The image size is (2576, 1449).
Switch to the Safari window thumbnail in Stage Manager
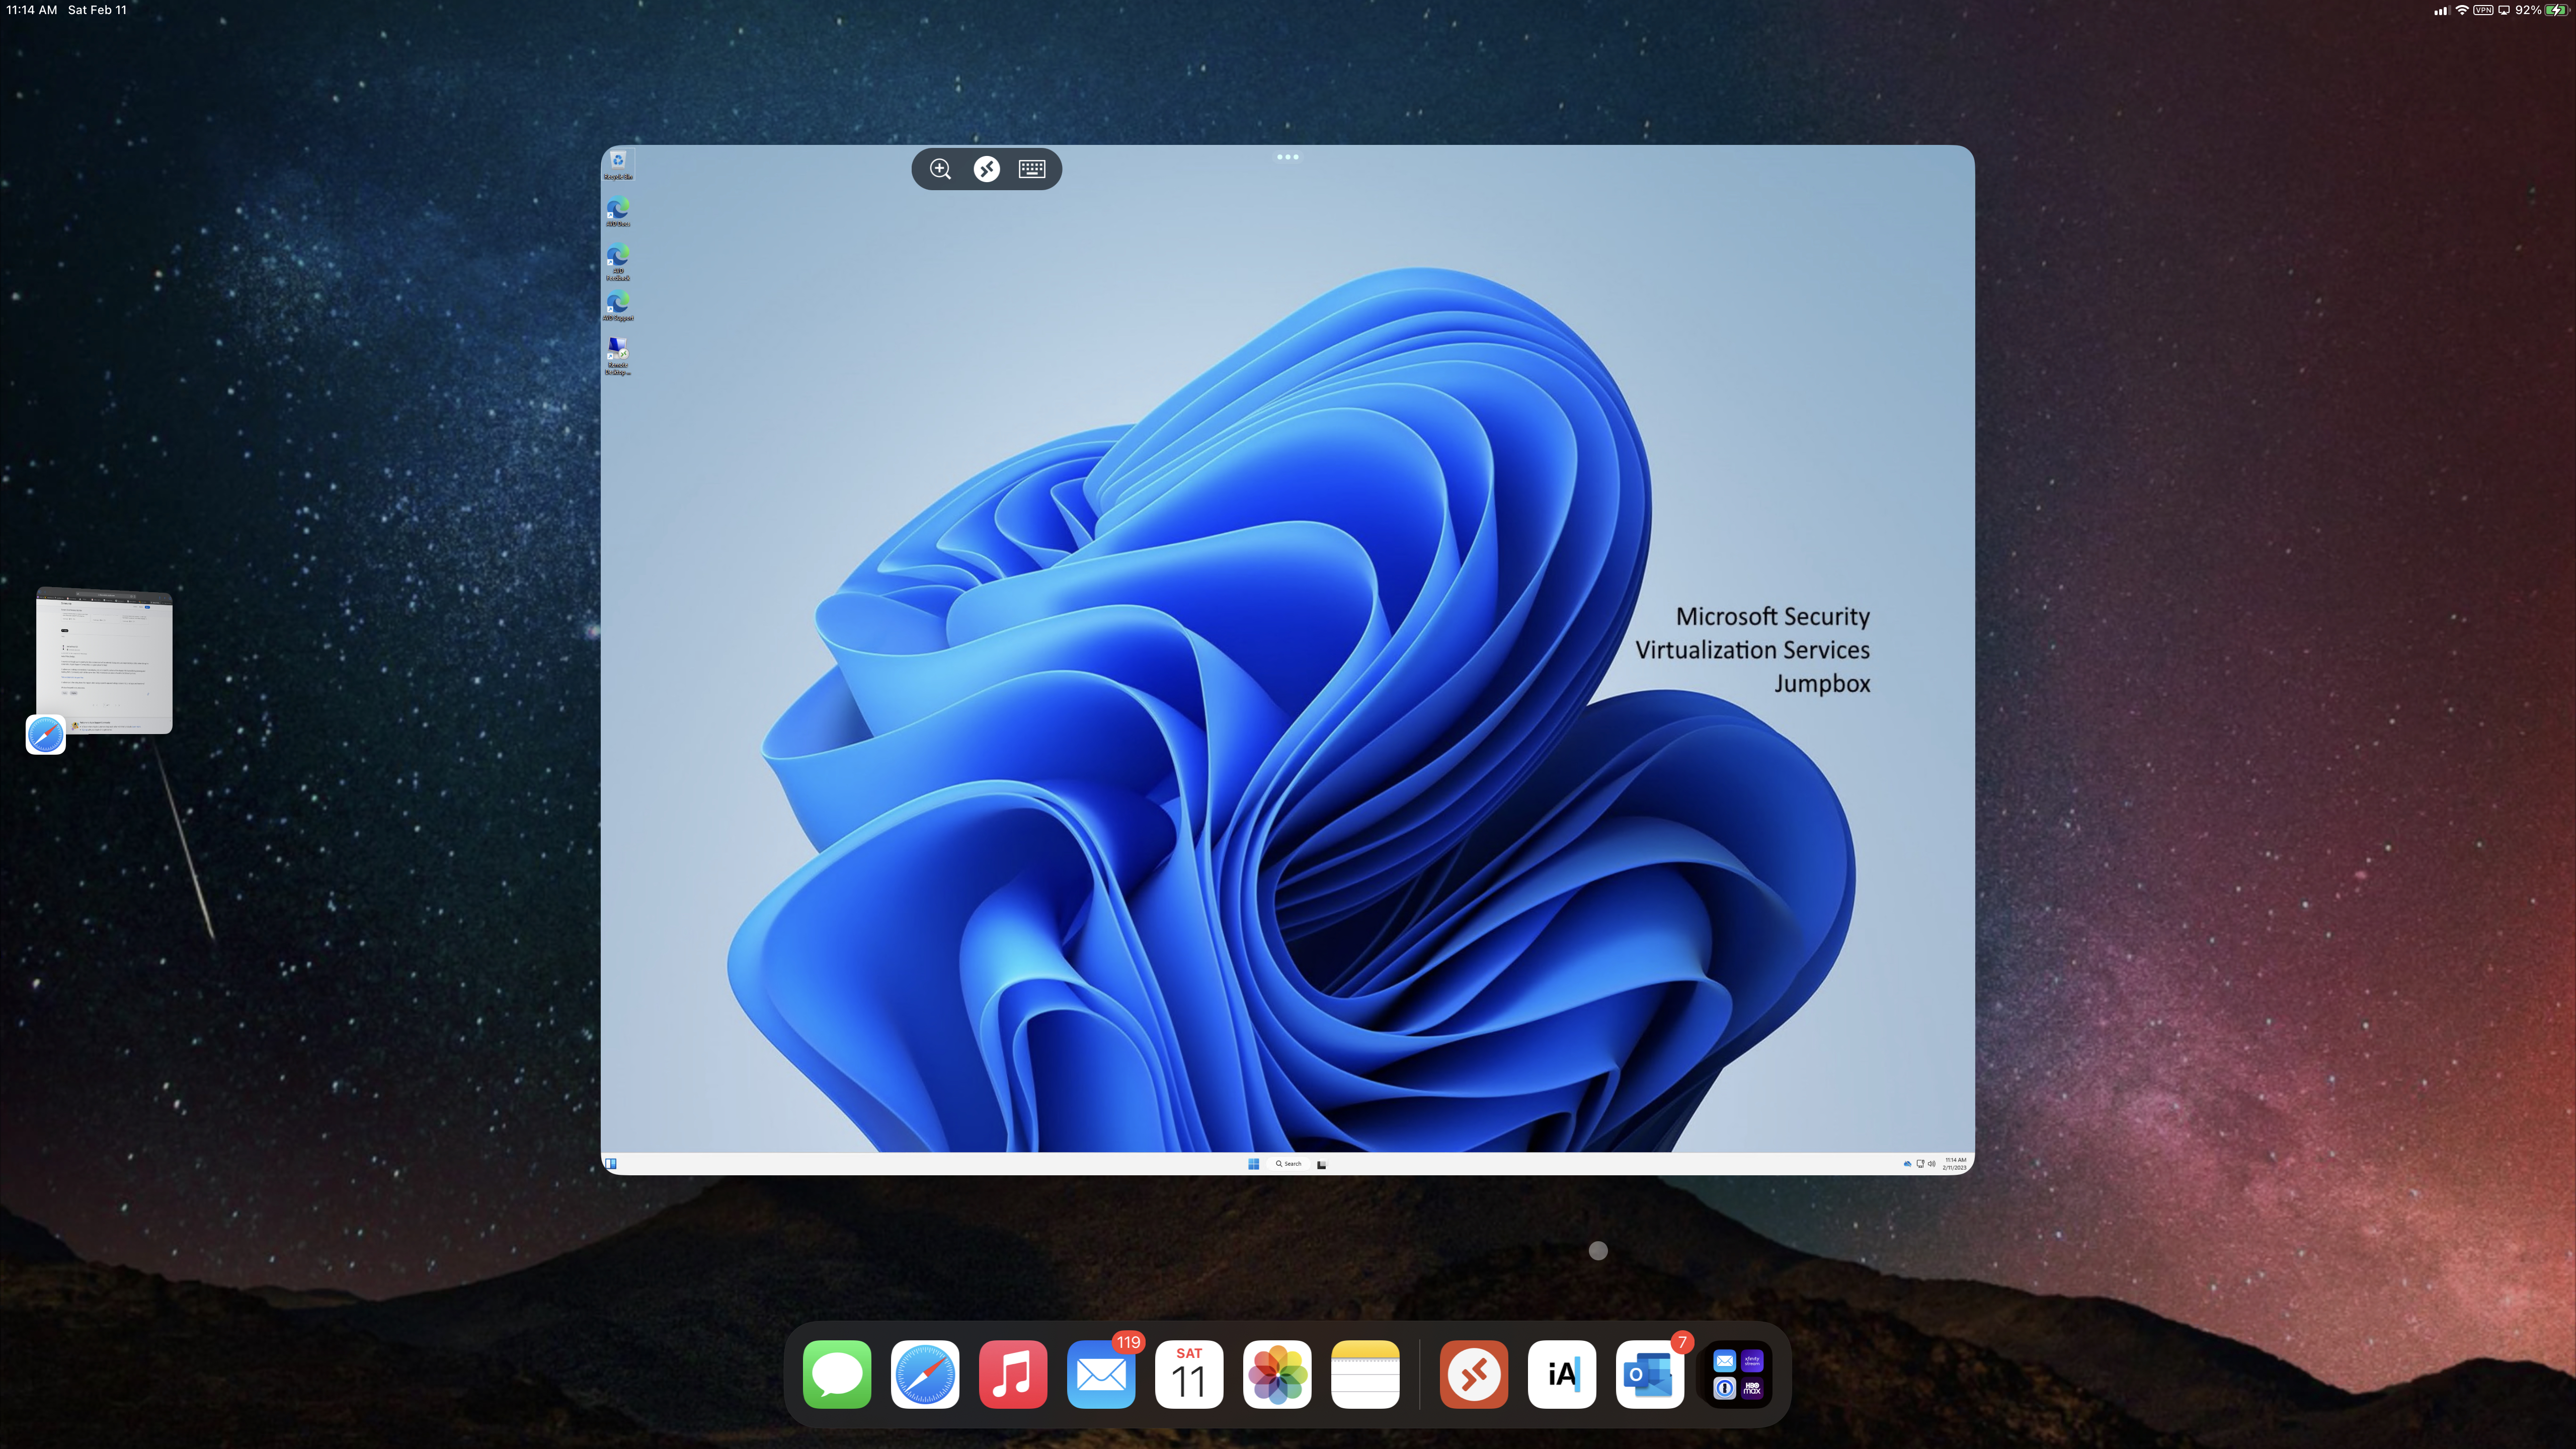click(x=104, y=661)
